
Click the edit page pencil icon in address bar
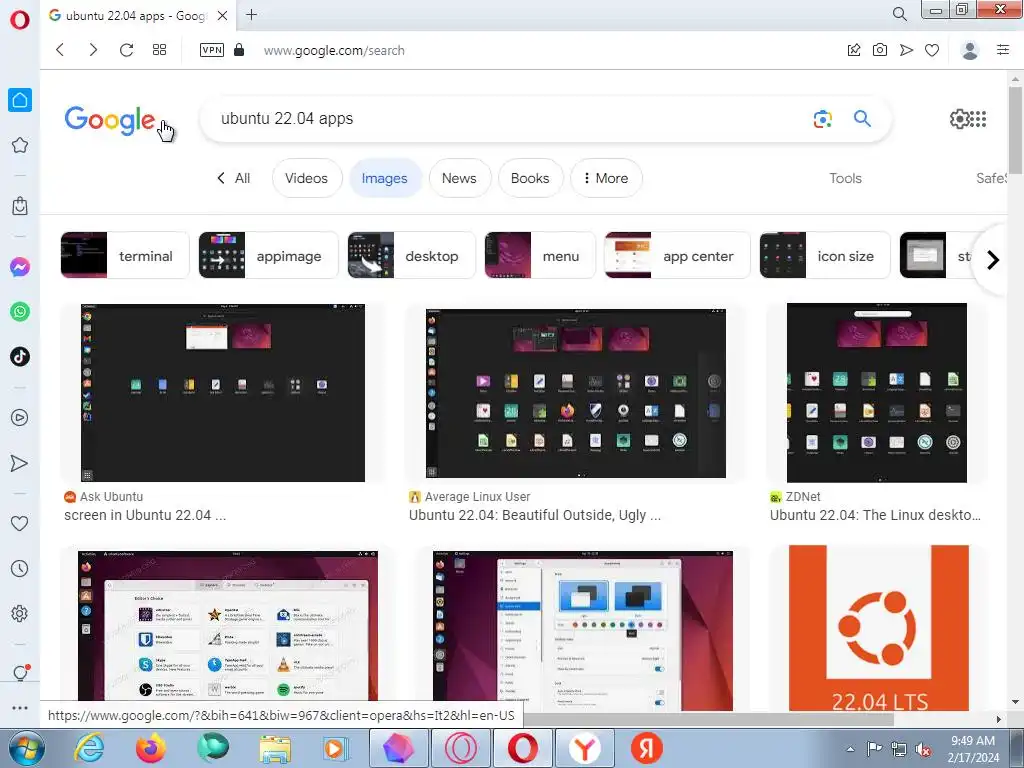click(854, 50)
